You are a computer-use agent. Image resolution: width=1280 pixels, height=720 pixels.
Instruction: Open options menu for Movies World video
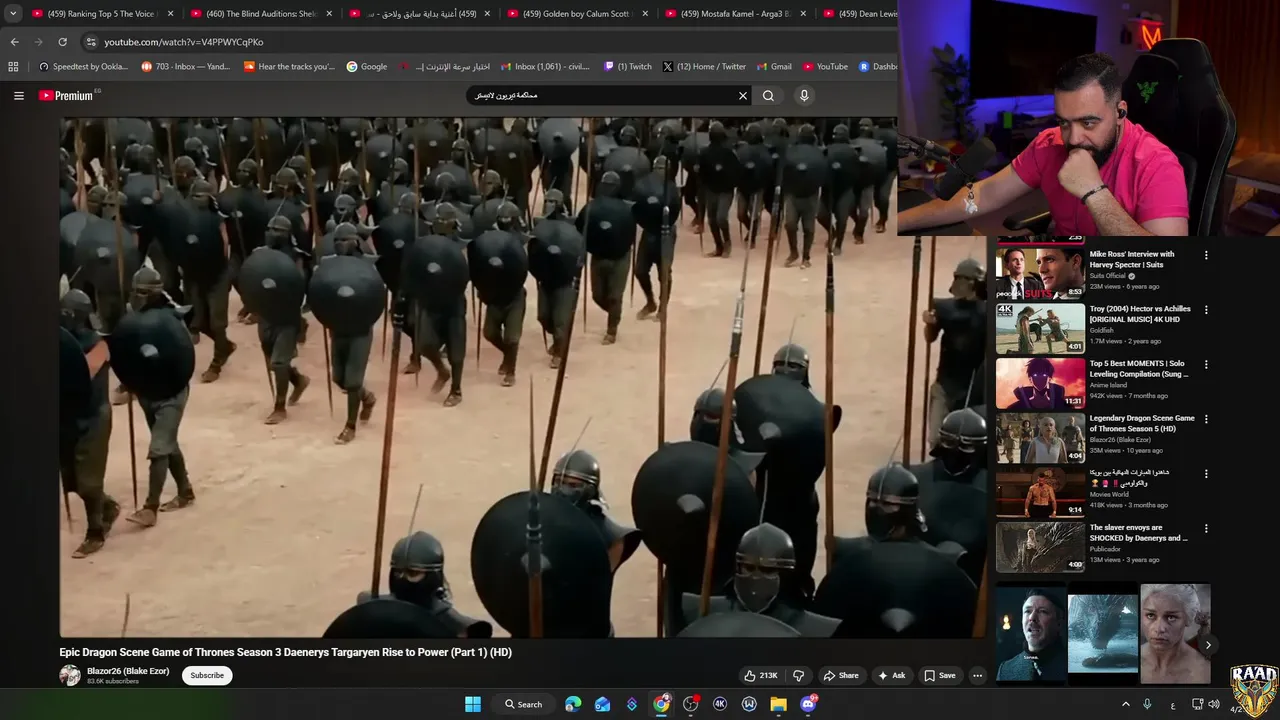[x=1206, y=474]
